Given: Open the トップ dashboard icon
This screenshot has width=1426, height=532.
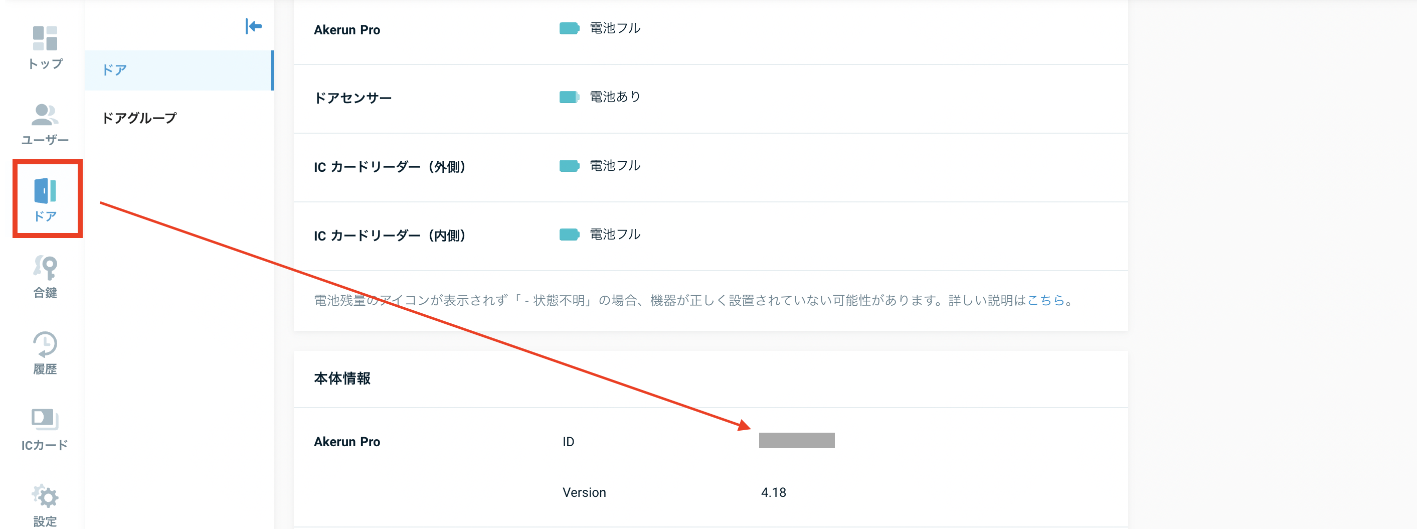Looking at the screenshot, I should pos(45,40).
